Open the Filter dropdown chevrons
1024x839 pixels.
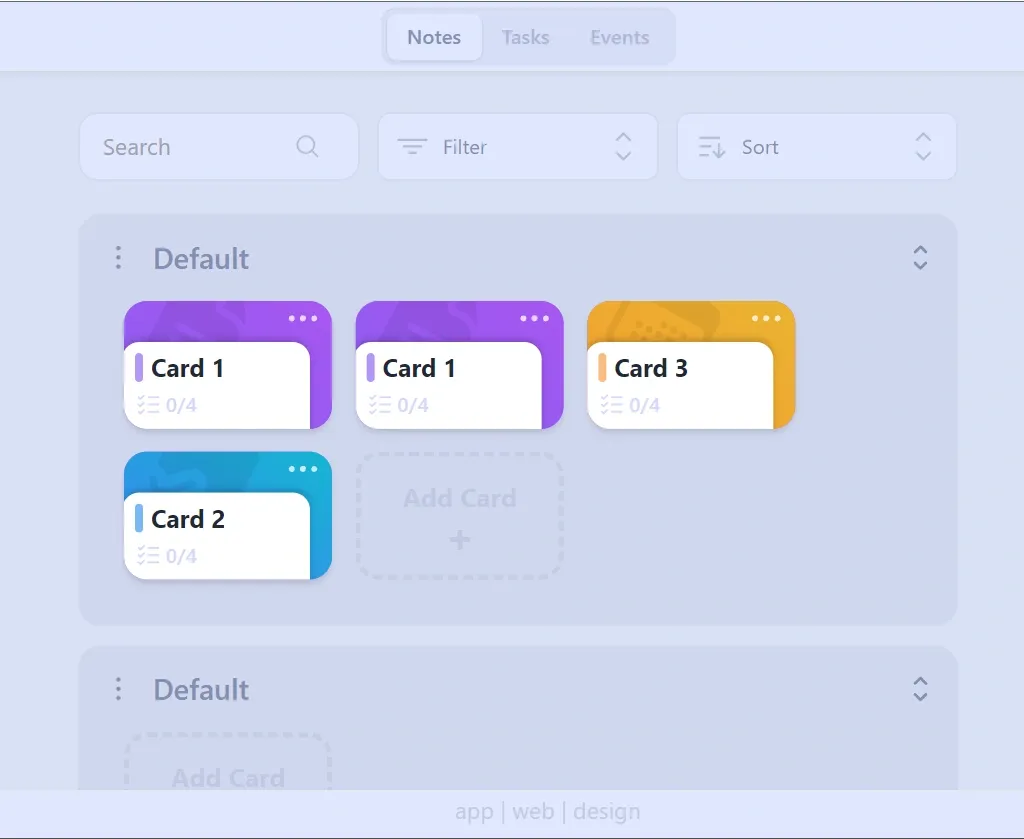623,147
